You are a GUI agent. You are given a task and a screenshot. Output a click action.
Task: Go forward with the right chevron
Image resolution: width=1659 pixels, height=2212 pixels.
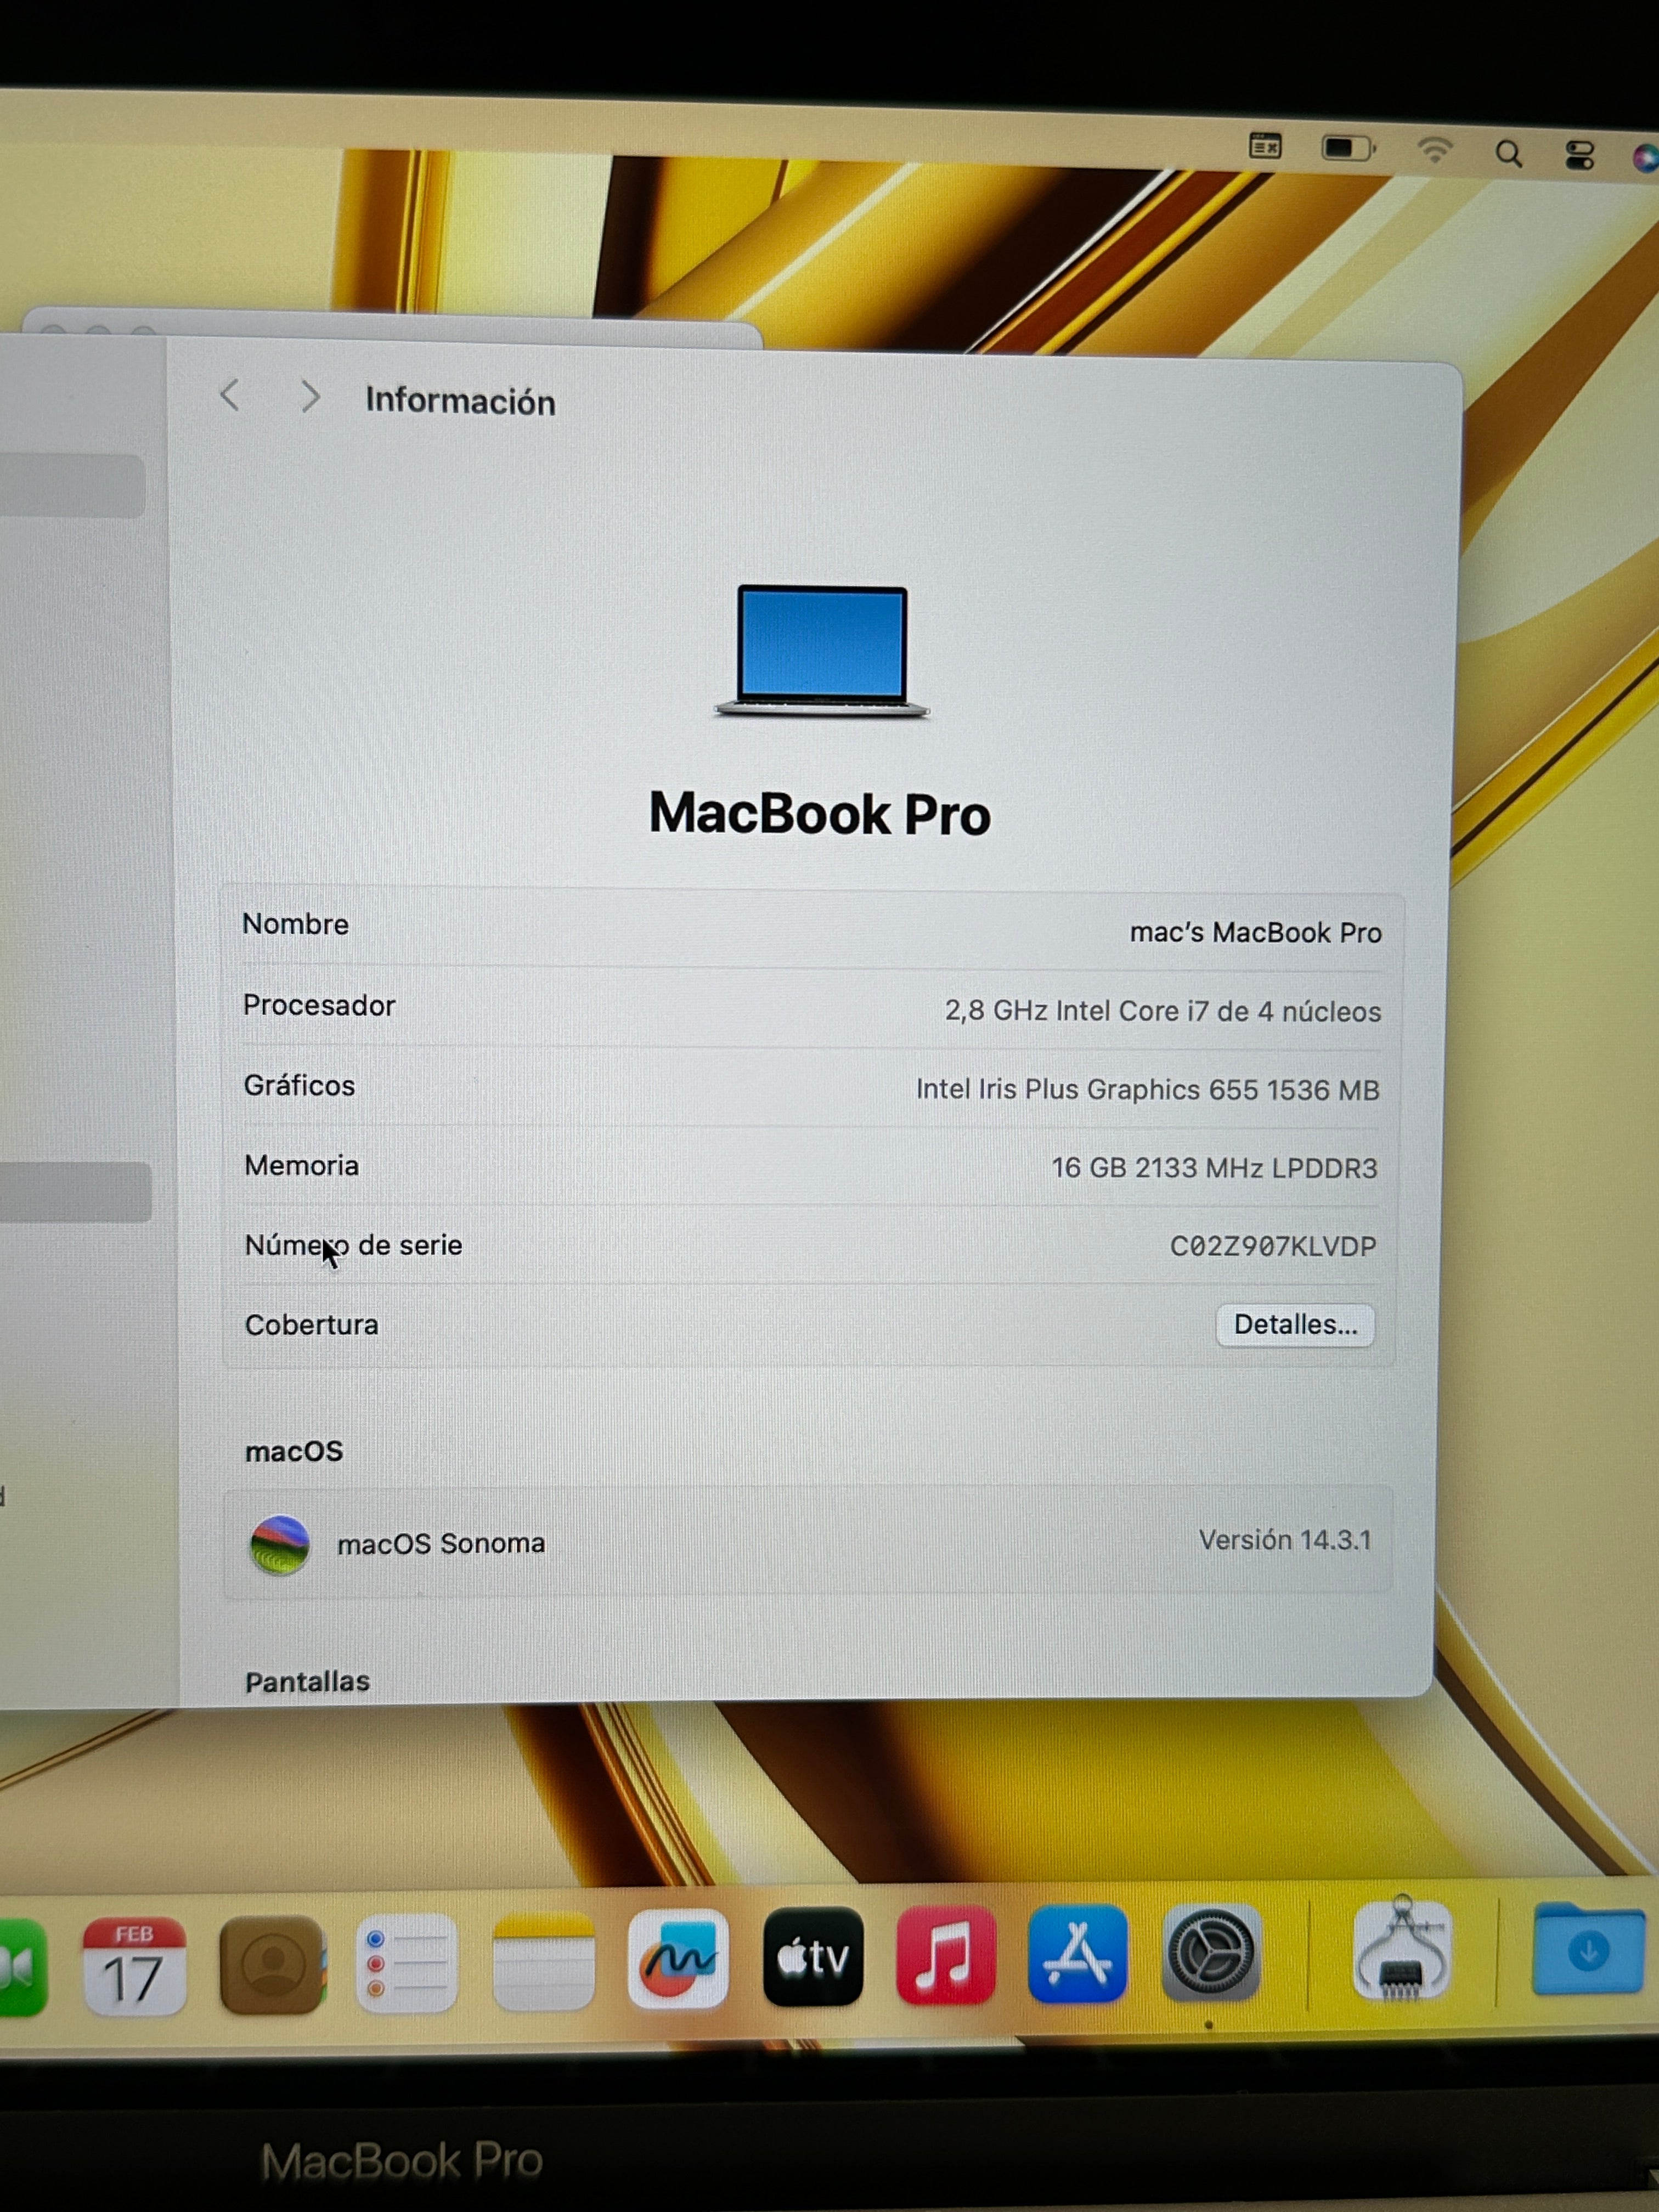310,397
